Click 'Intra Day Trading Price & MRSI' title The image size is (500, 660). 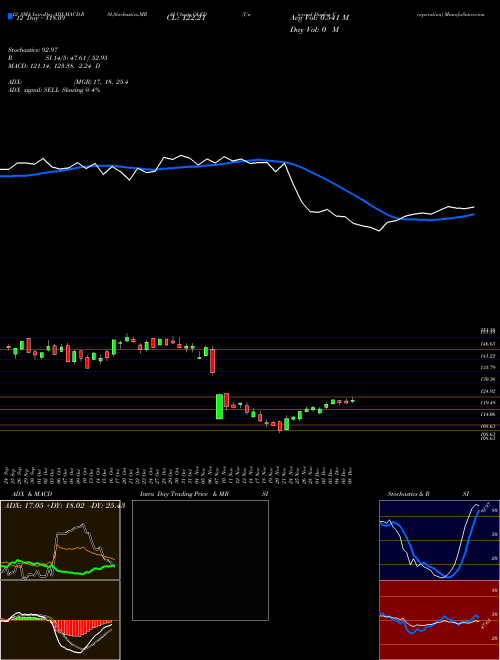tap(204, 494)
